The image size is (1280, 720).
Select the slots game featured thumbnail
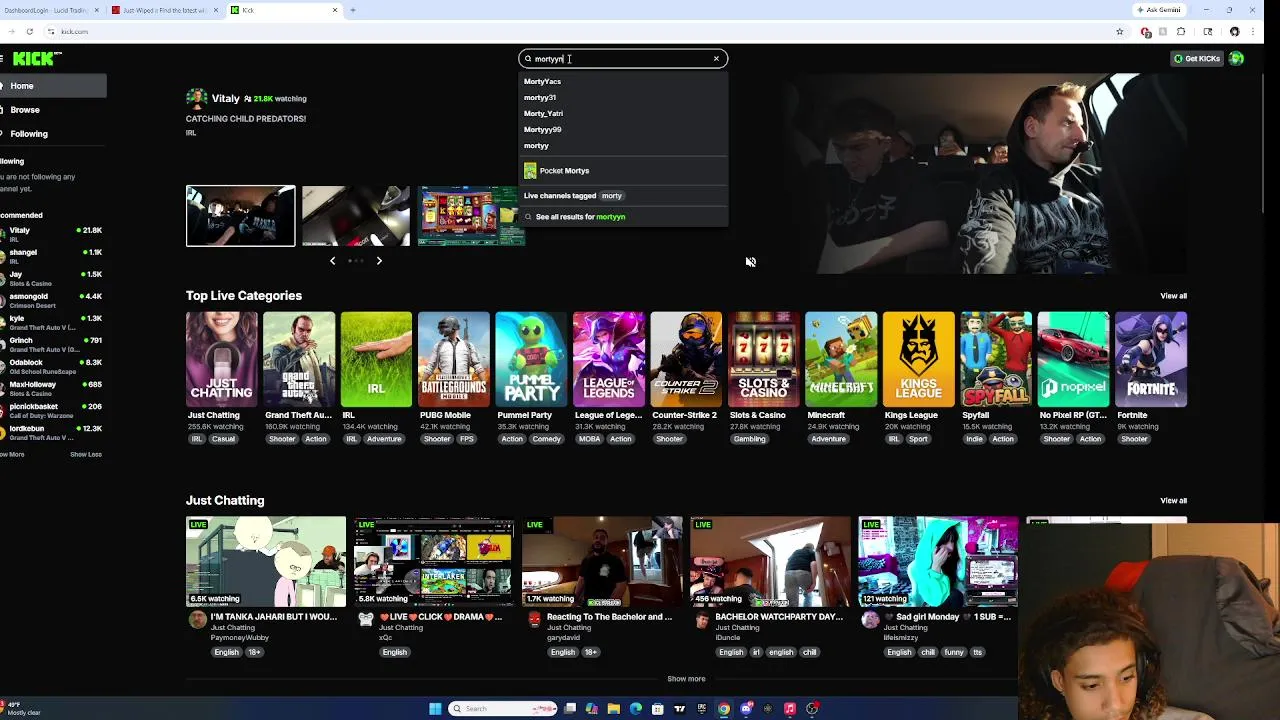coord(471,216)
